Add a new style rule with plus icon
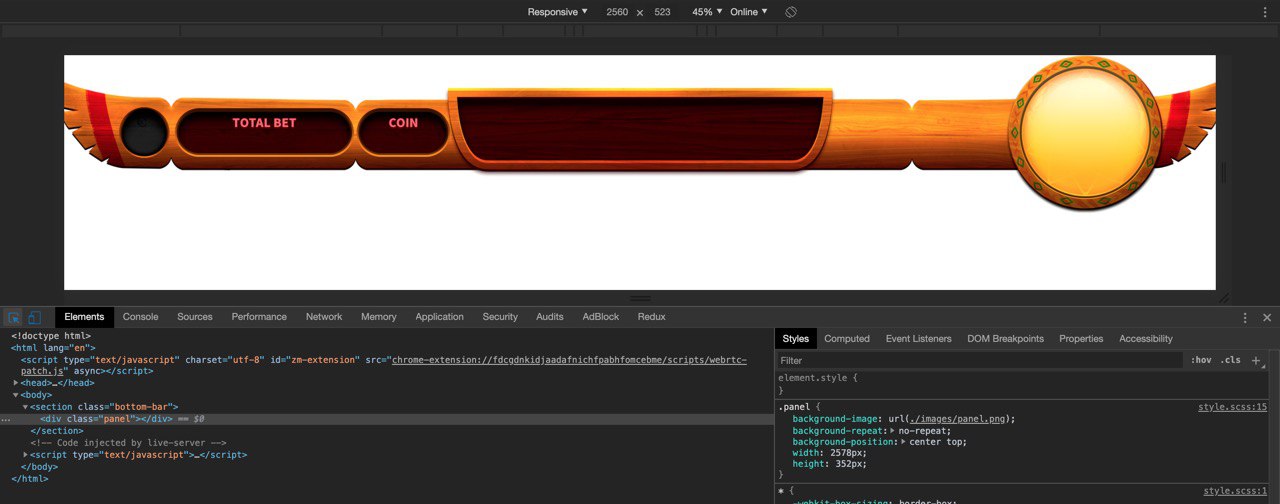The width and height of the screenshot is (1280, 504). click(1256, 360)
